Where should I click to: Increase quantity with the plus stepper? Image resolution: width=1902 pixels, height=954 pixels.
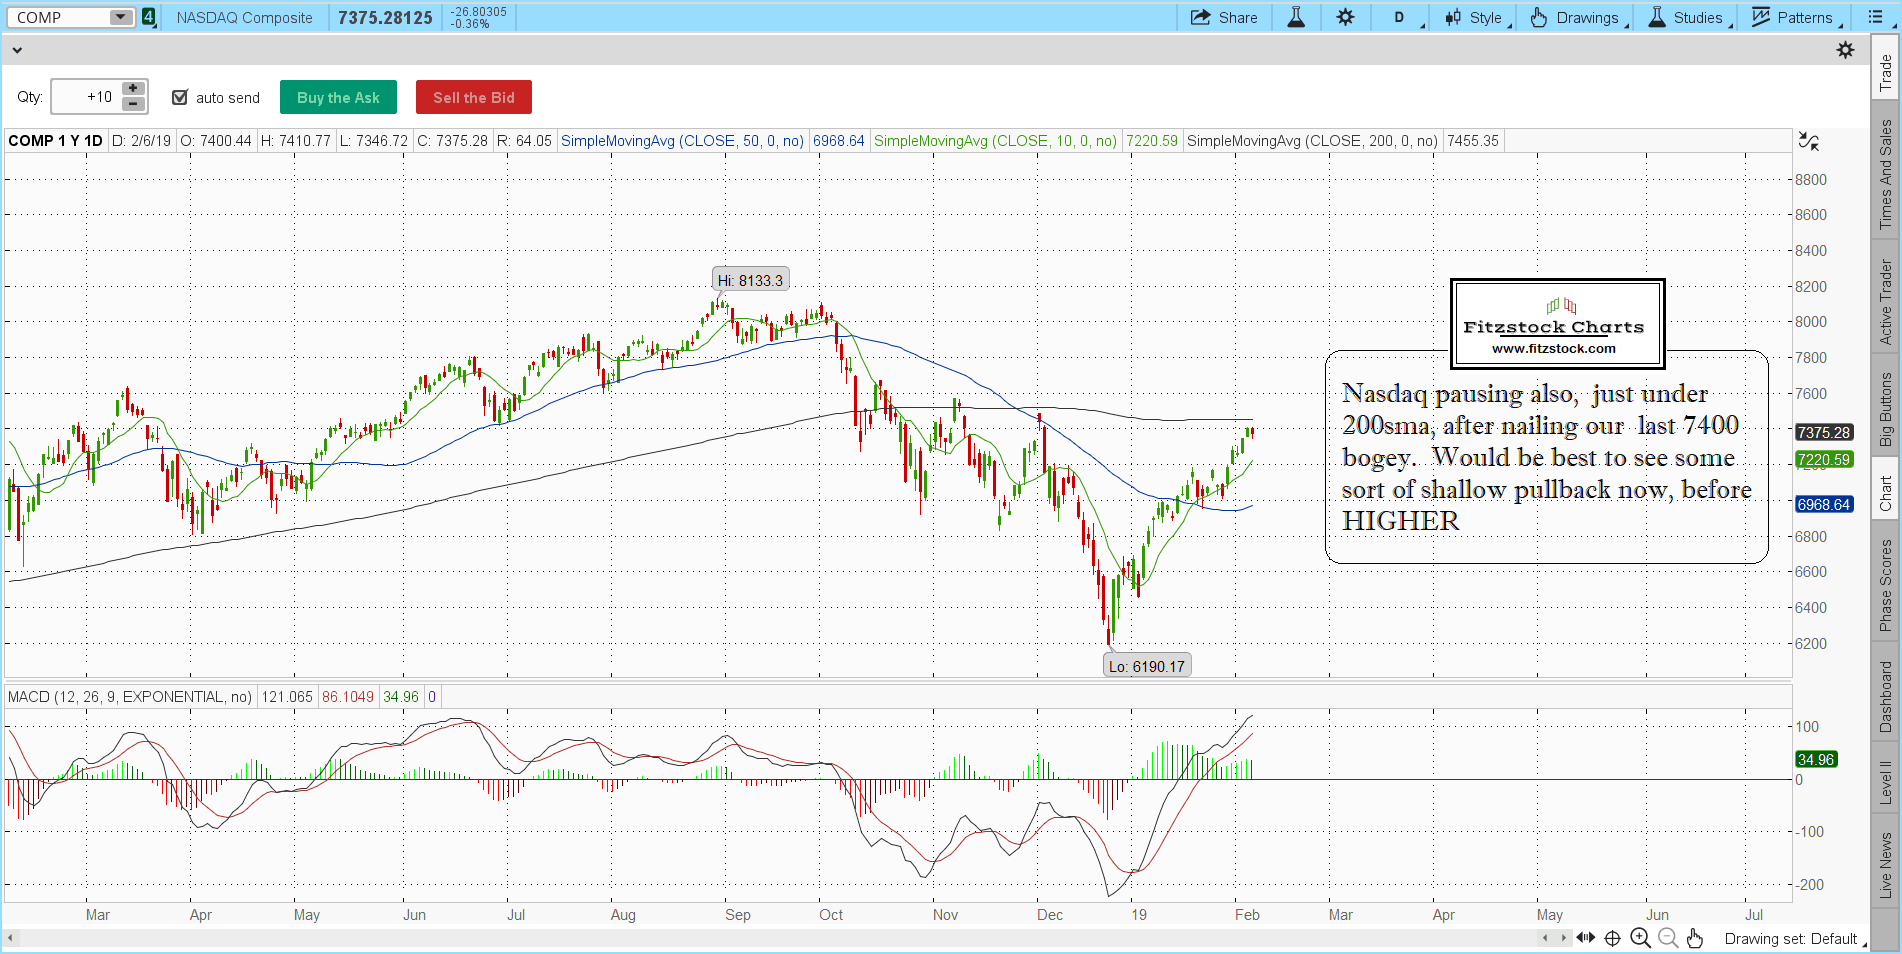point(133,89)
